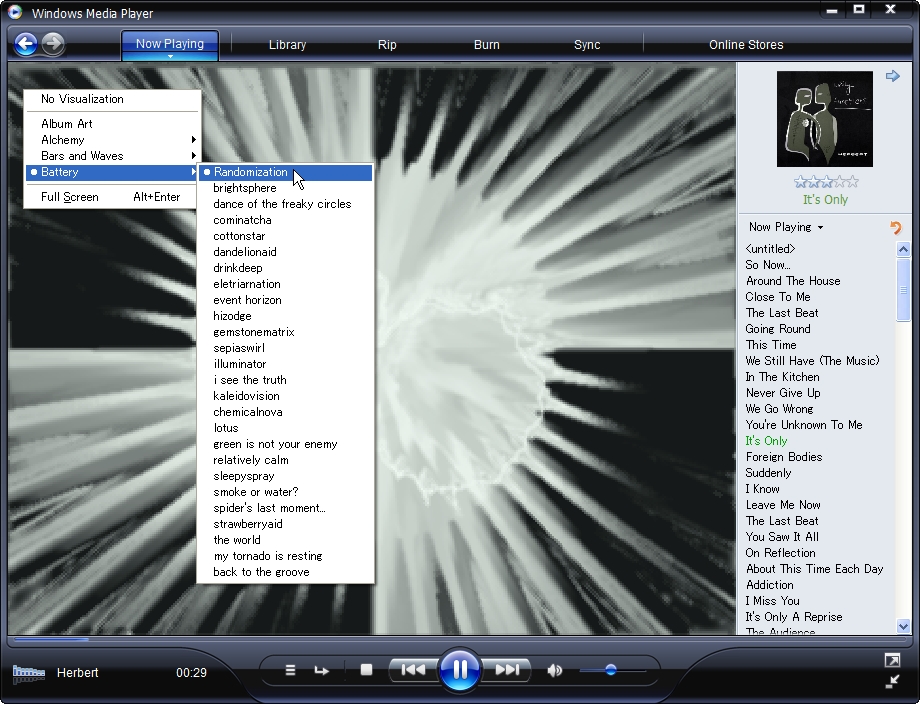Click the orange clear list arrow icon
This screenshot has width=920, height=704.
click(895, 228)
